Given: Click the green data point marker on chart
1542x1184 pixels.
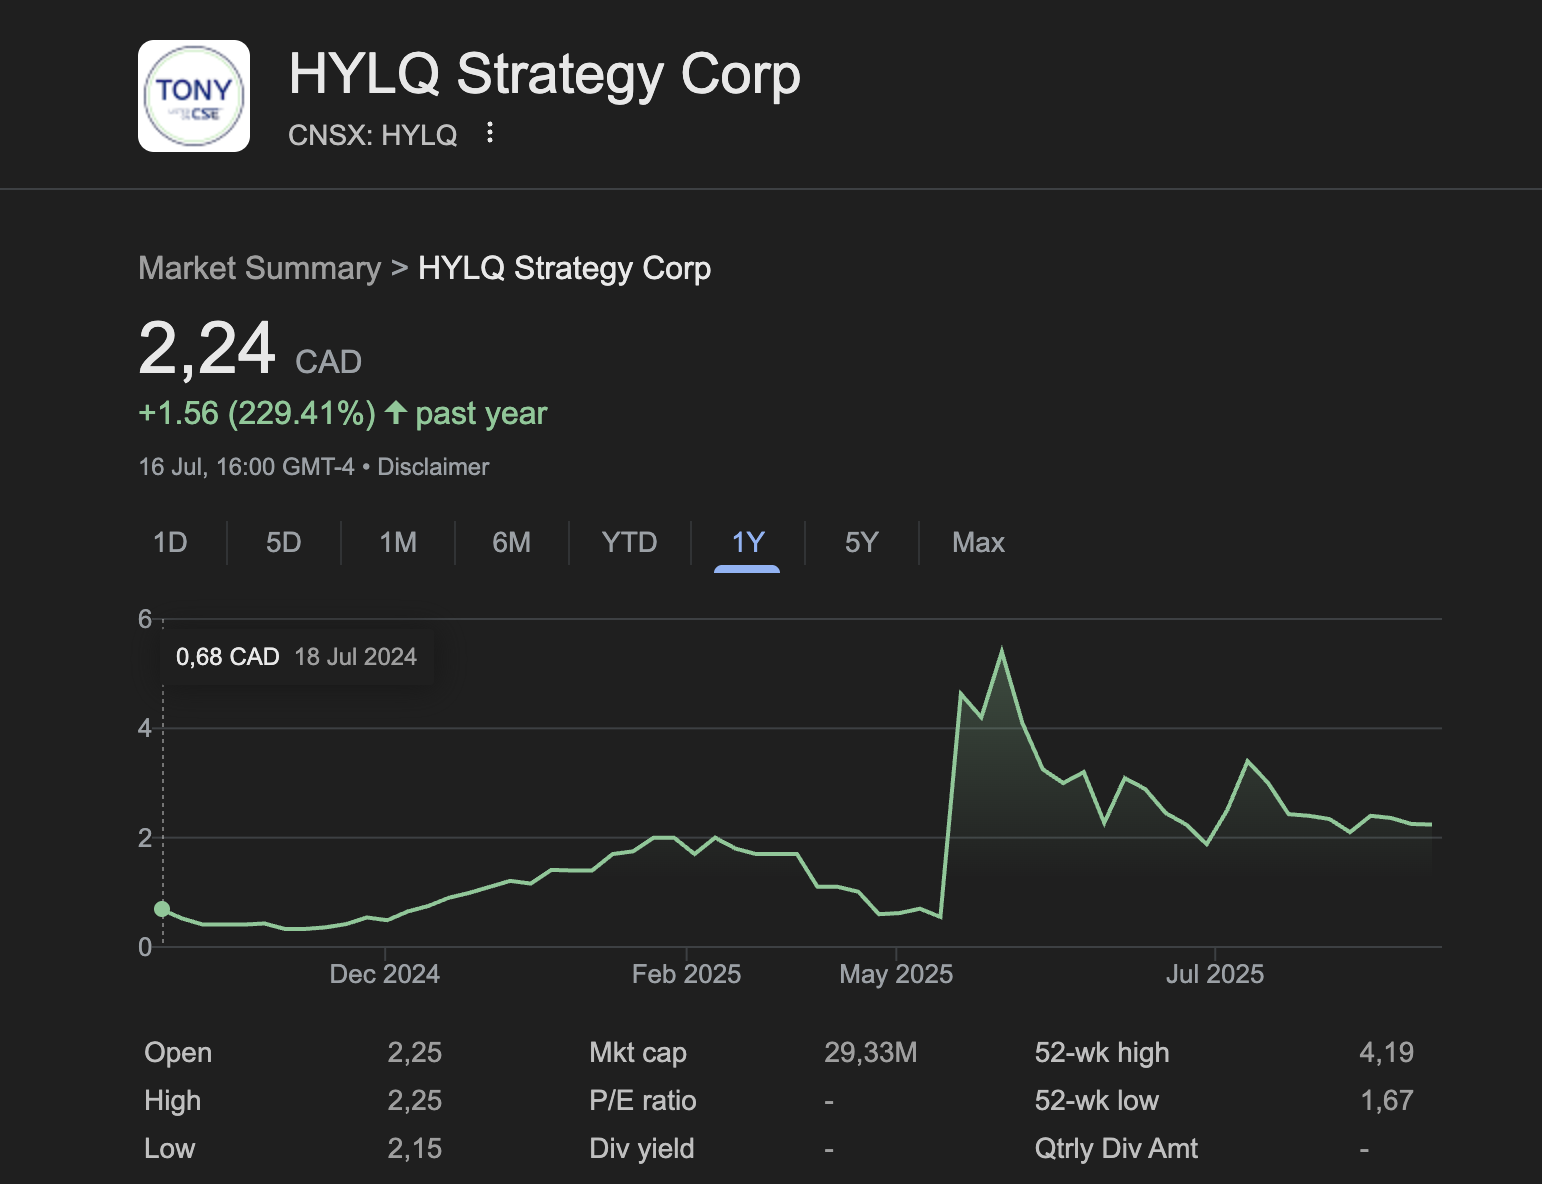Looking at the screenshot, I should click(162, 909).
